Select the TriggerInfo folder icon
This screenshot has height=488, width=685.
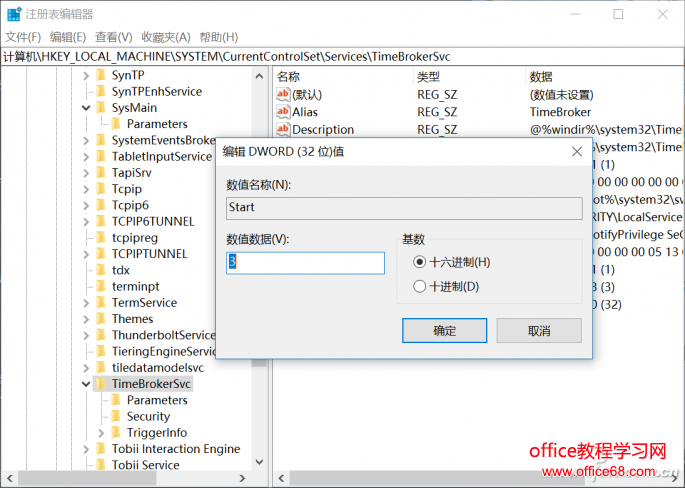pyautogui.click(x=116, y=433)
